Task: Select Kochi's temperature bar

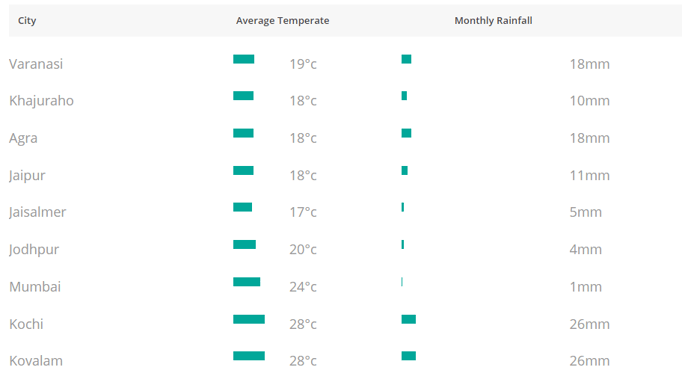Action: [x=249, y=319]
